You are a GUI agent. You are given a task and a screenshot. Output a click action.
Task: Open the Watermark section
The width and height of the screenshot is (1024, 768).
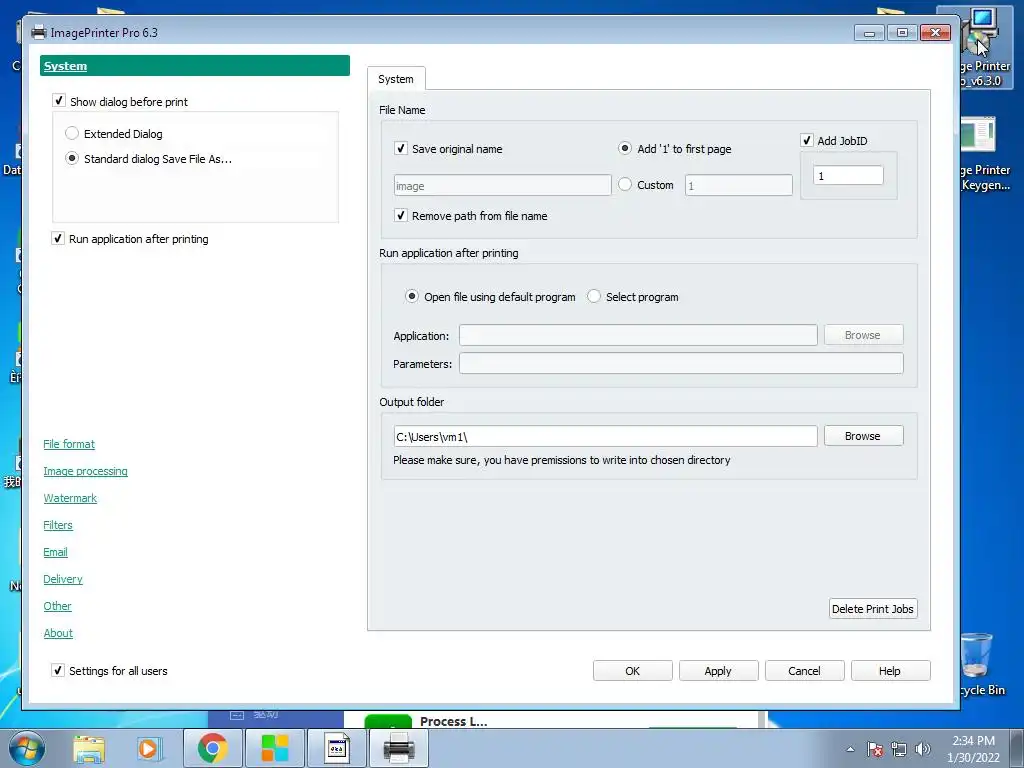coord(70,498)
